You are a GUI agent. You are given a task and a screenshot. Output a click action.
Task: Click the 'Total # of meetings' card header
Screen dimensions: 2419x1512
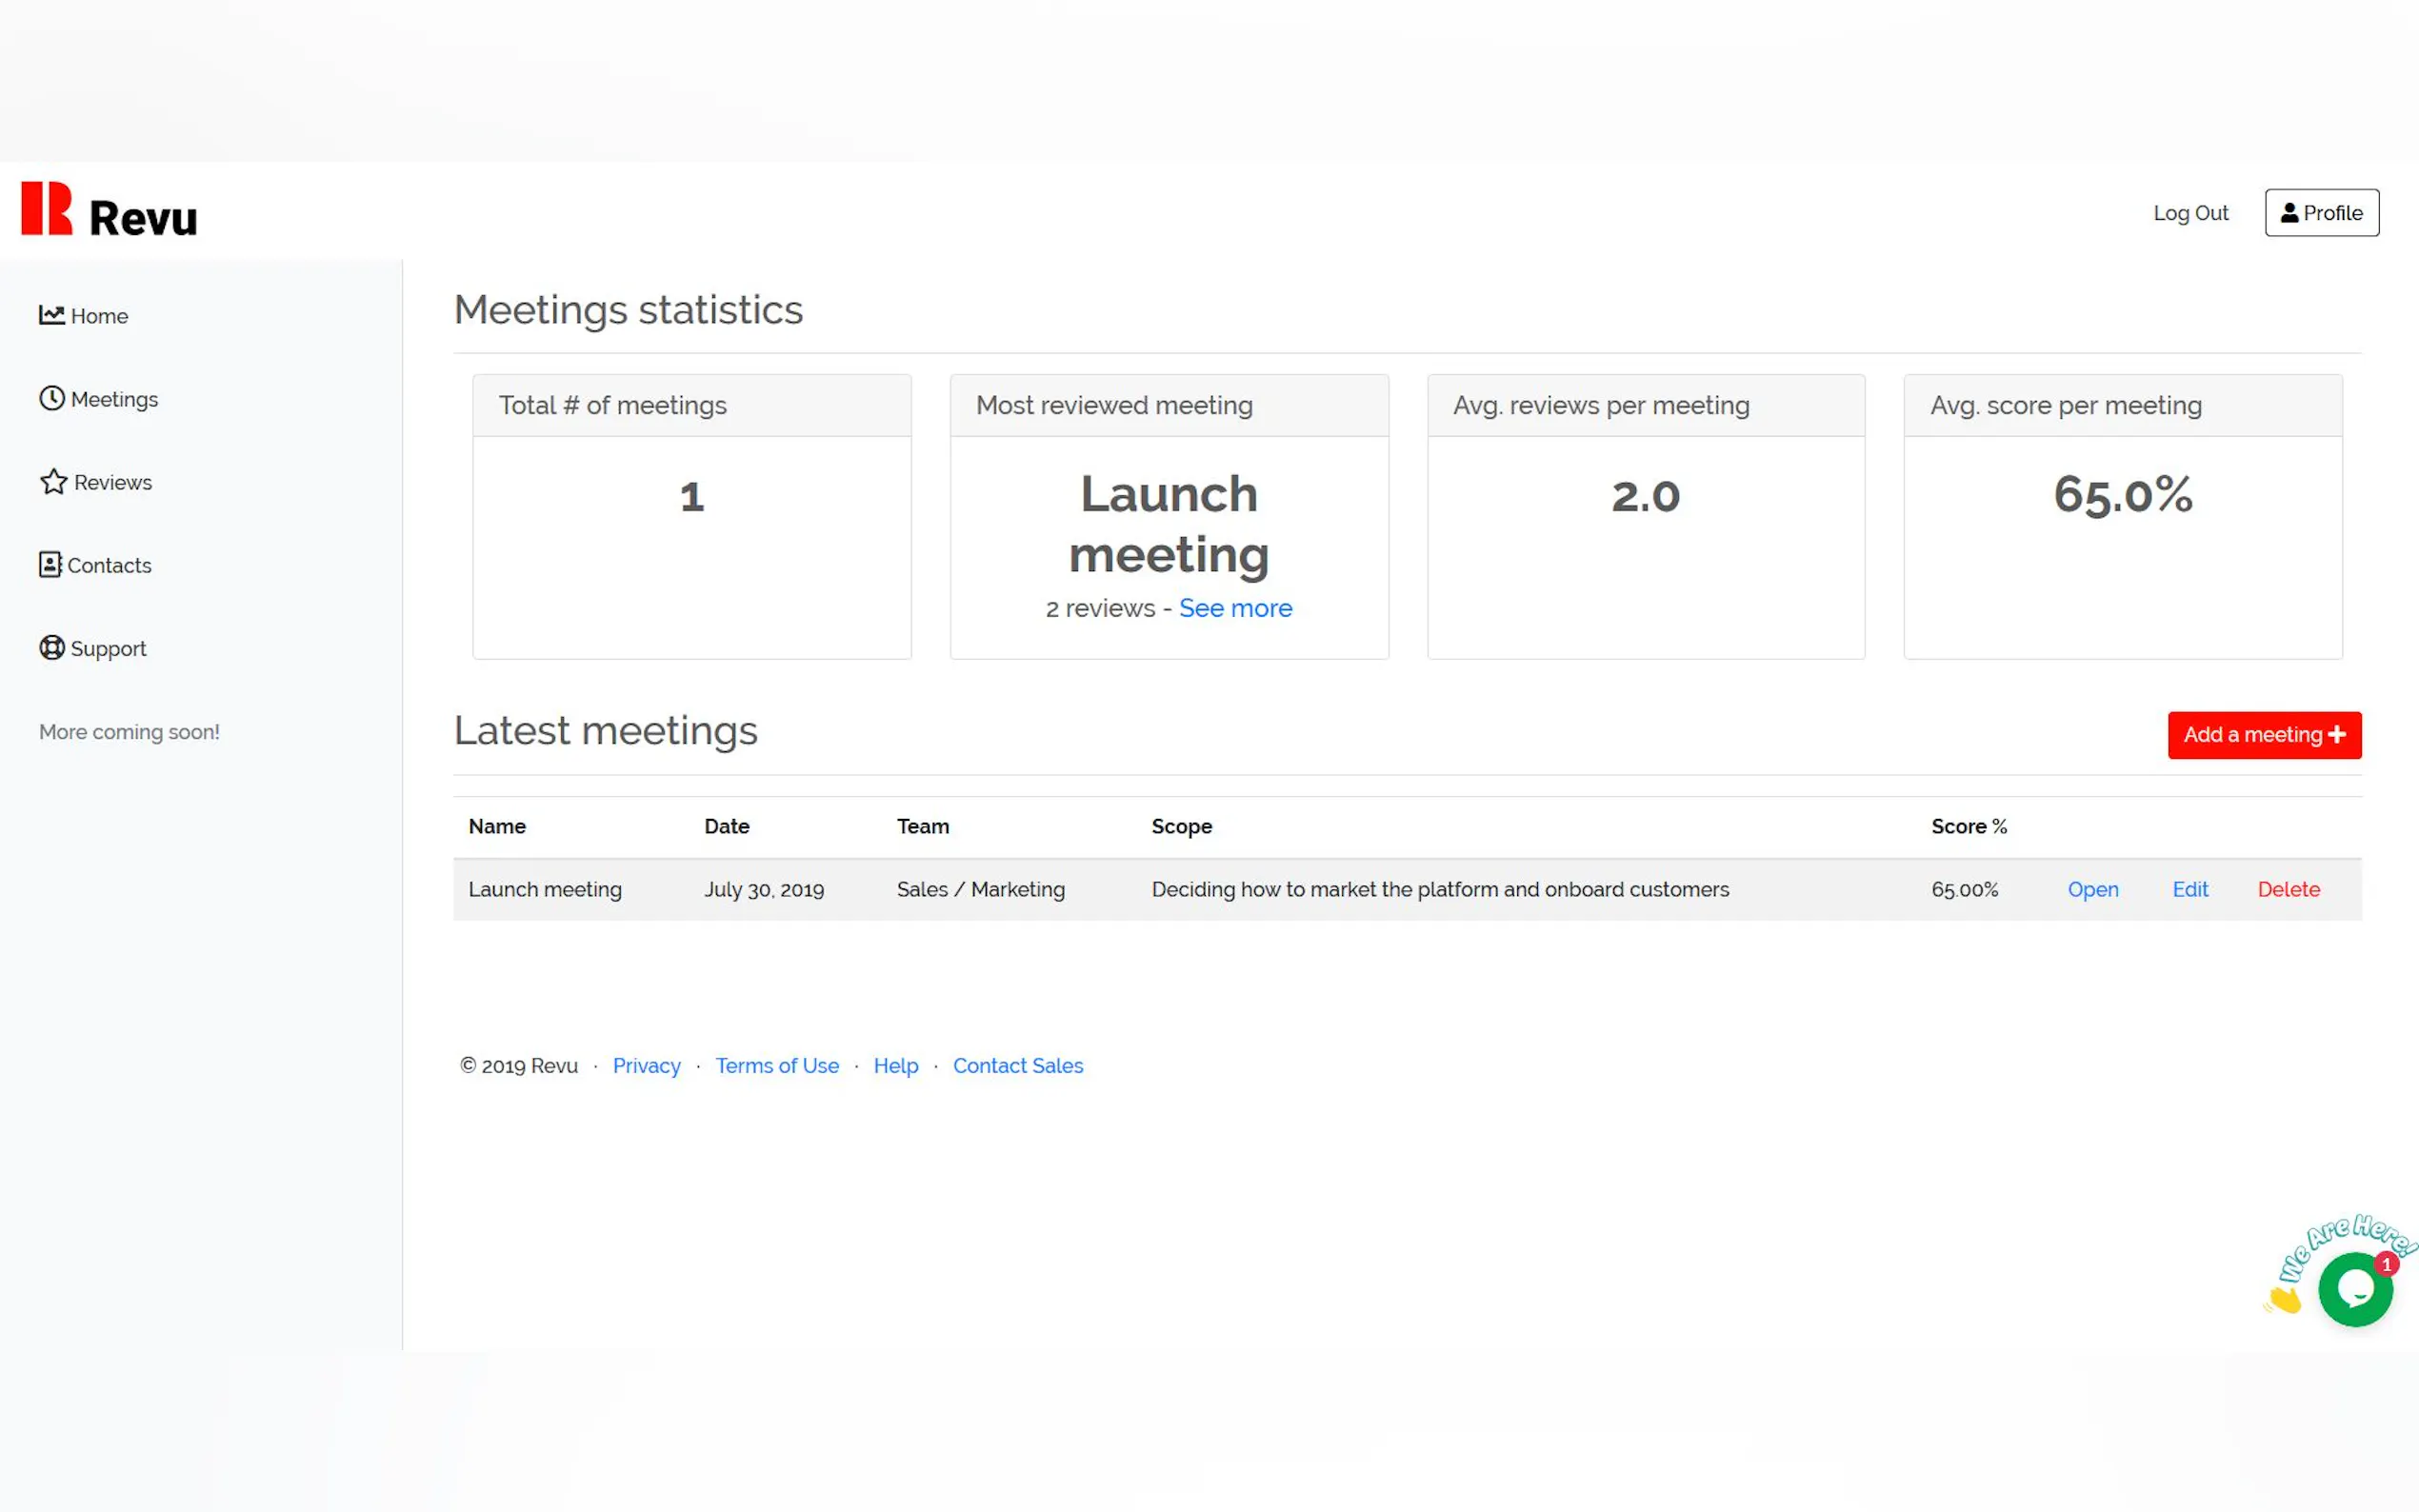point(691,405)
